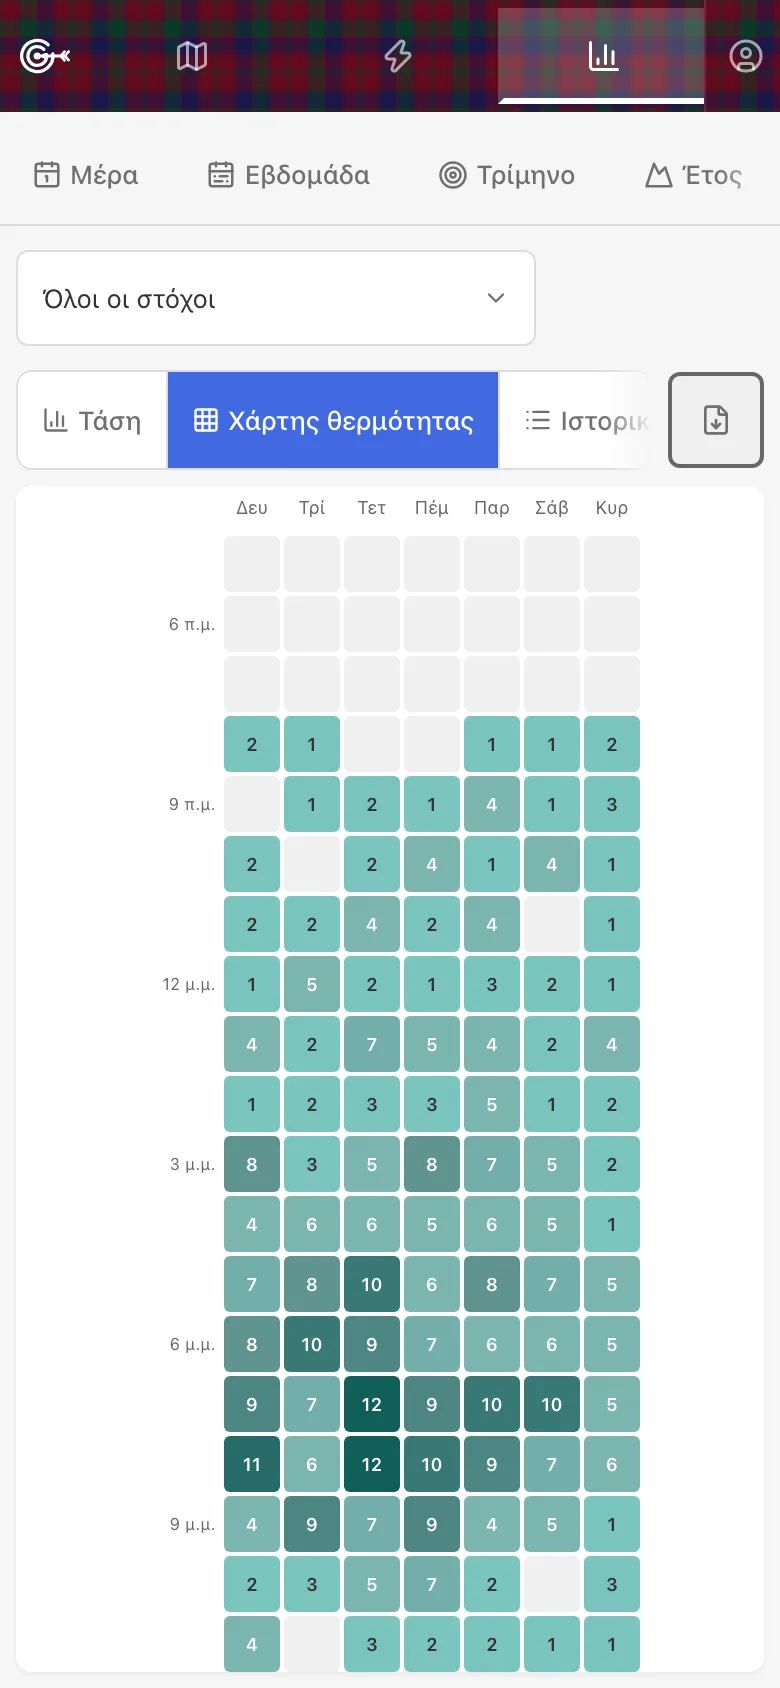Open the goals target logo home

(45, 56)
